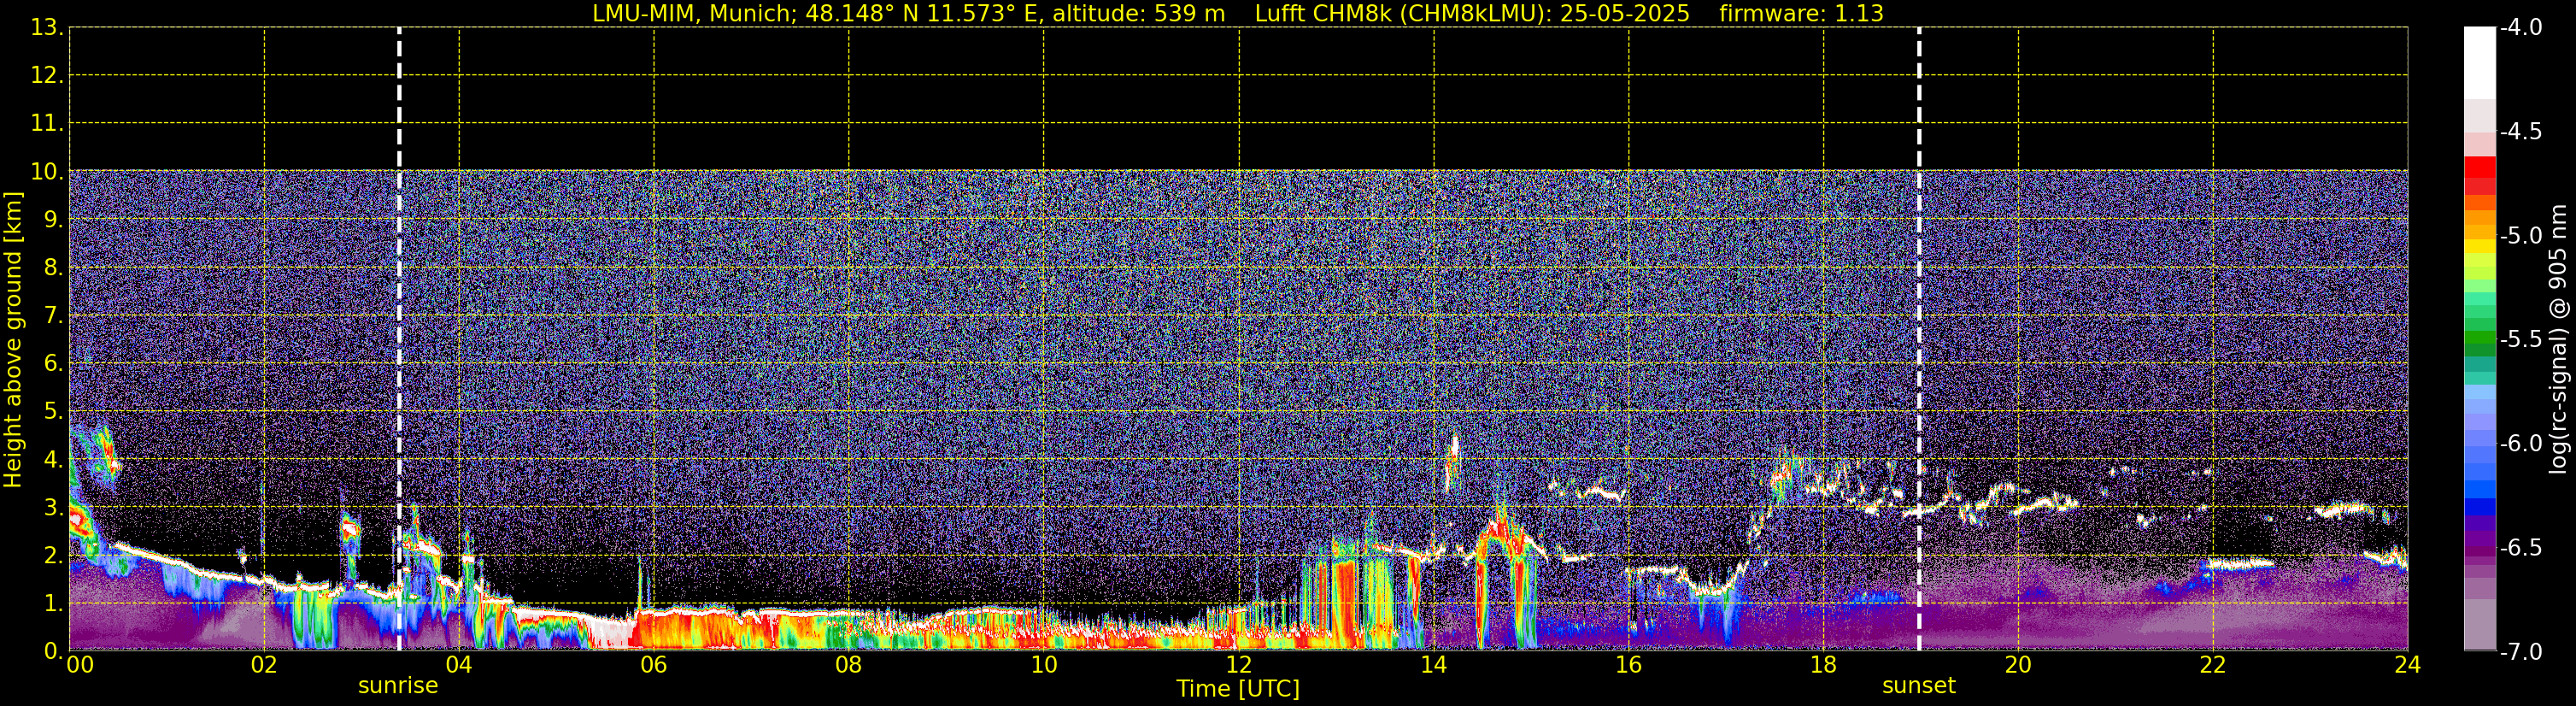This screenshot has width=2576, height=706.
Task: Click the sunrise dashed vertical marker line
Action: coord(399,339)
